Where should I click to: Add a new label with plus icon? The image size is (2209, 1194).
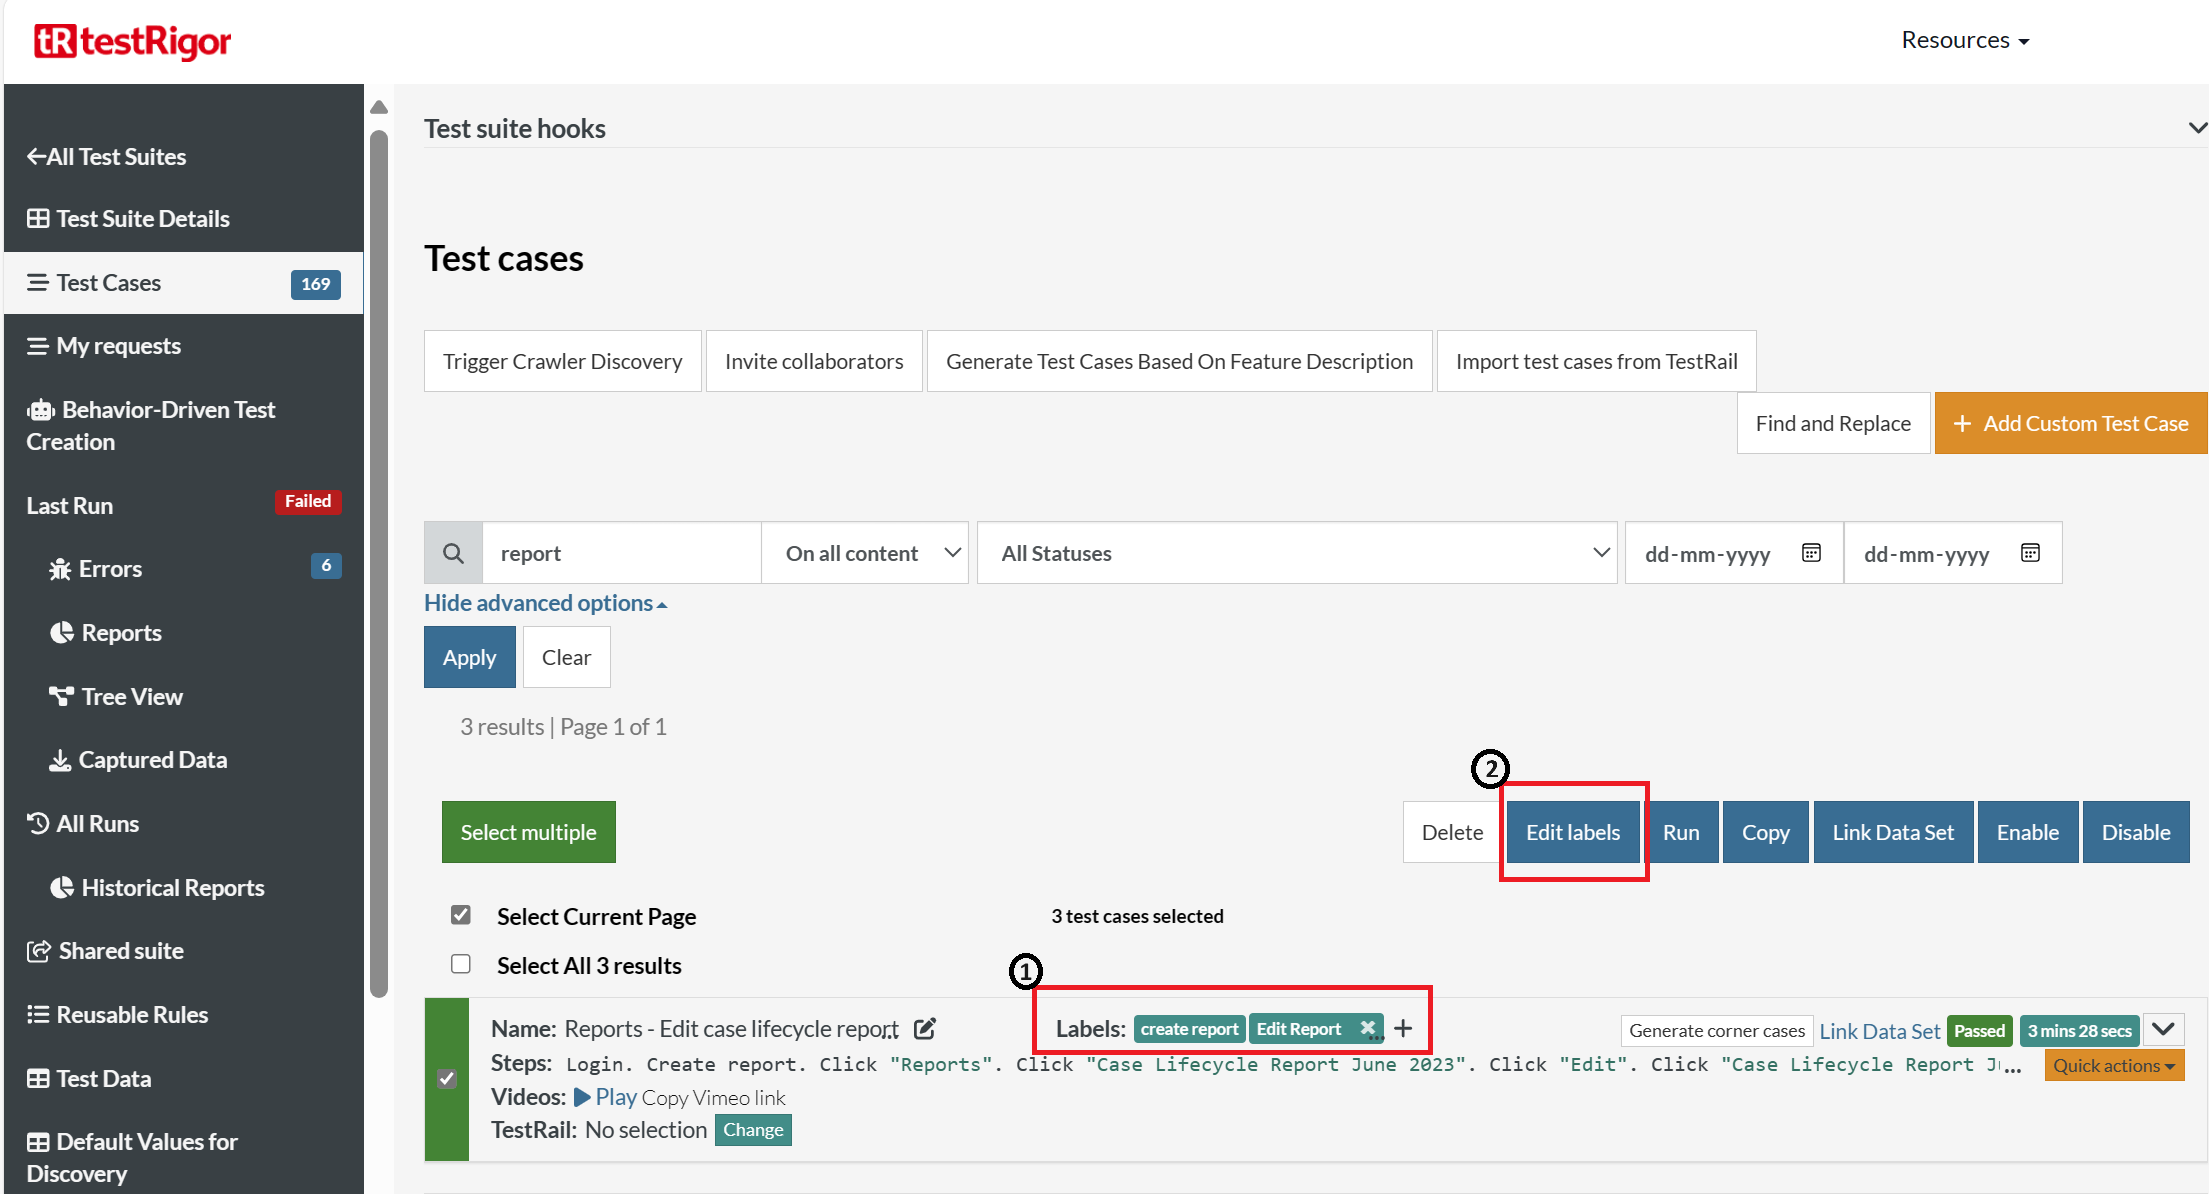1403,1028
